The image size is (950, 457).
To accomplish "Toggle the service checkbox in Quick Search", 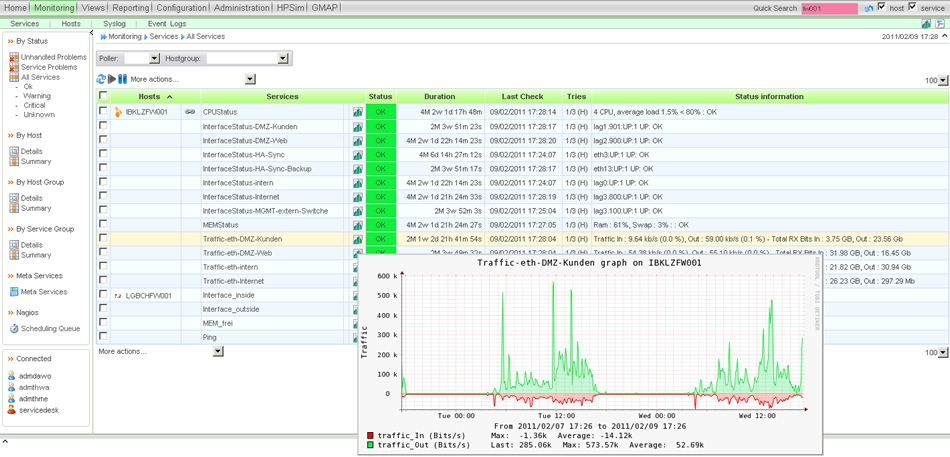I will 912,7.
